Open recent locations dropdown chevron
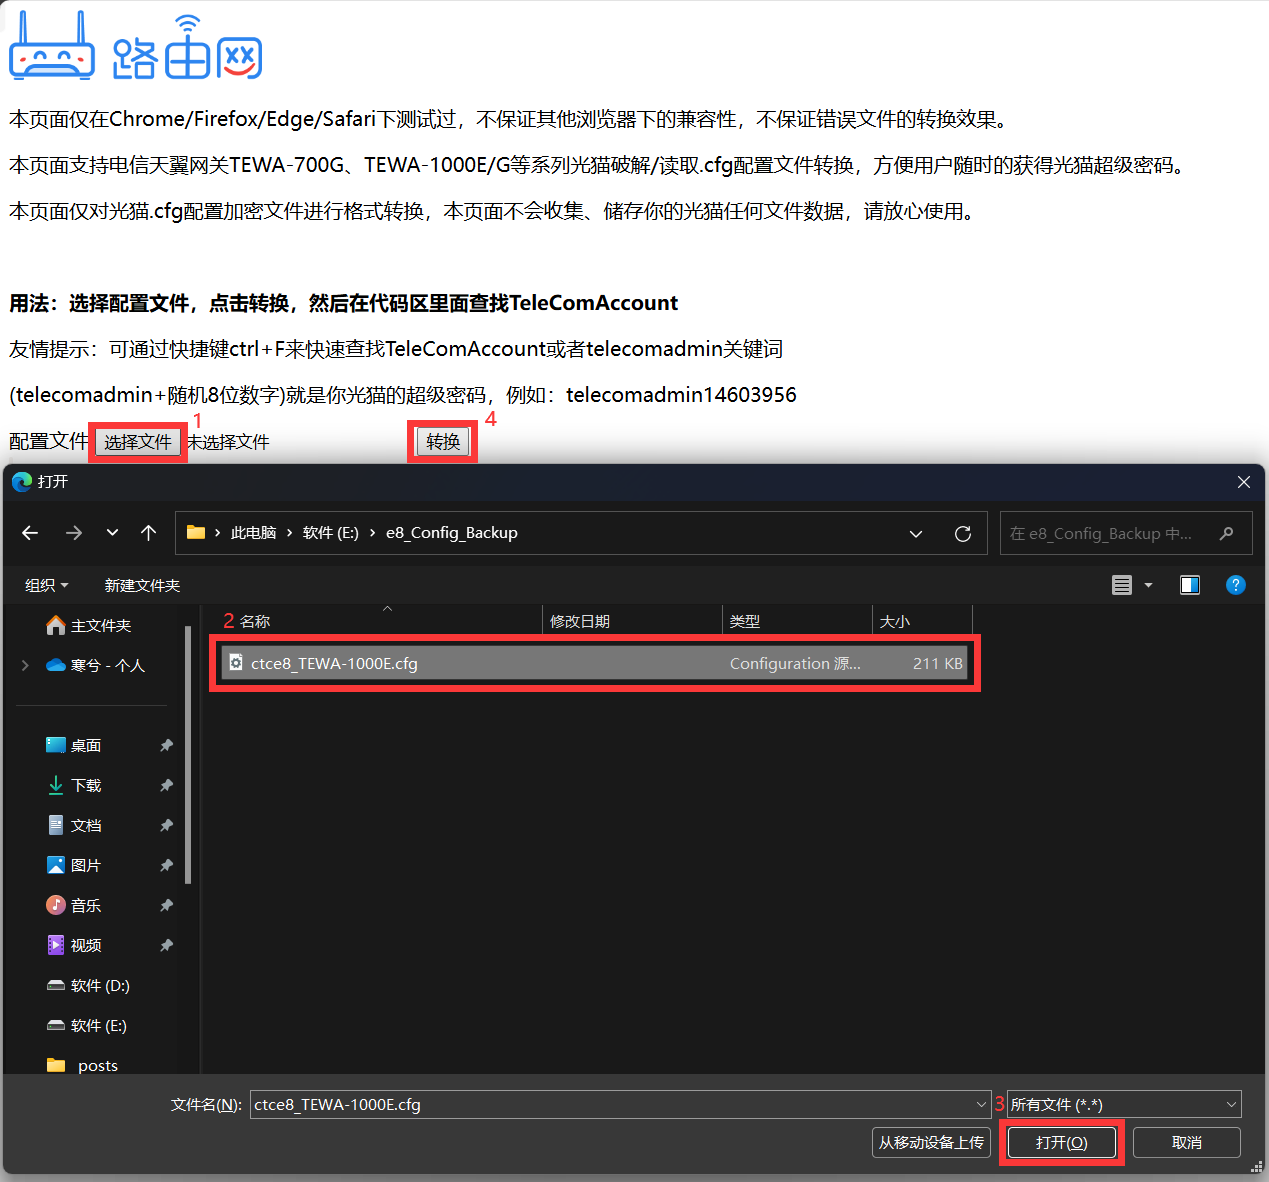1269x1182 pixels. coord(112,533)
